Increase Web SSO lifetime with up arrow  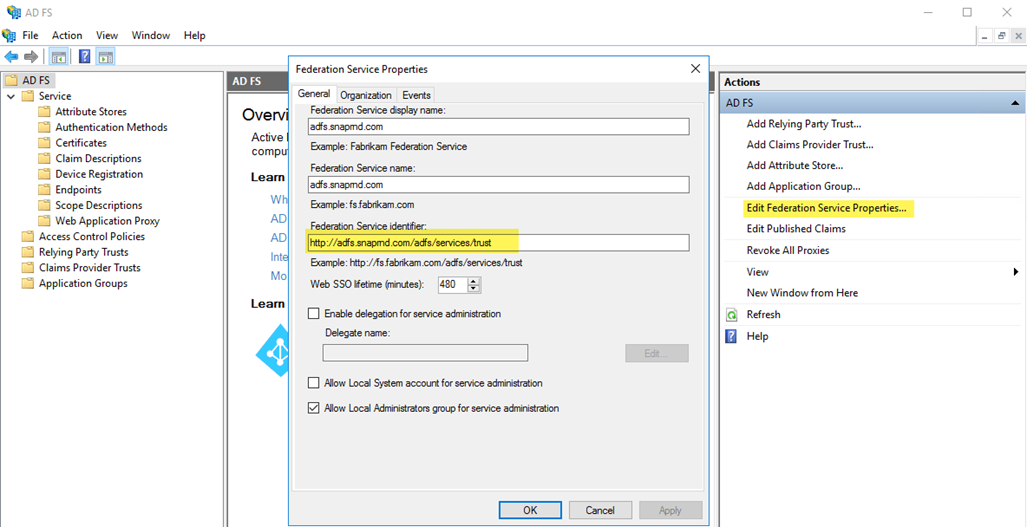[x=475, y=282]
